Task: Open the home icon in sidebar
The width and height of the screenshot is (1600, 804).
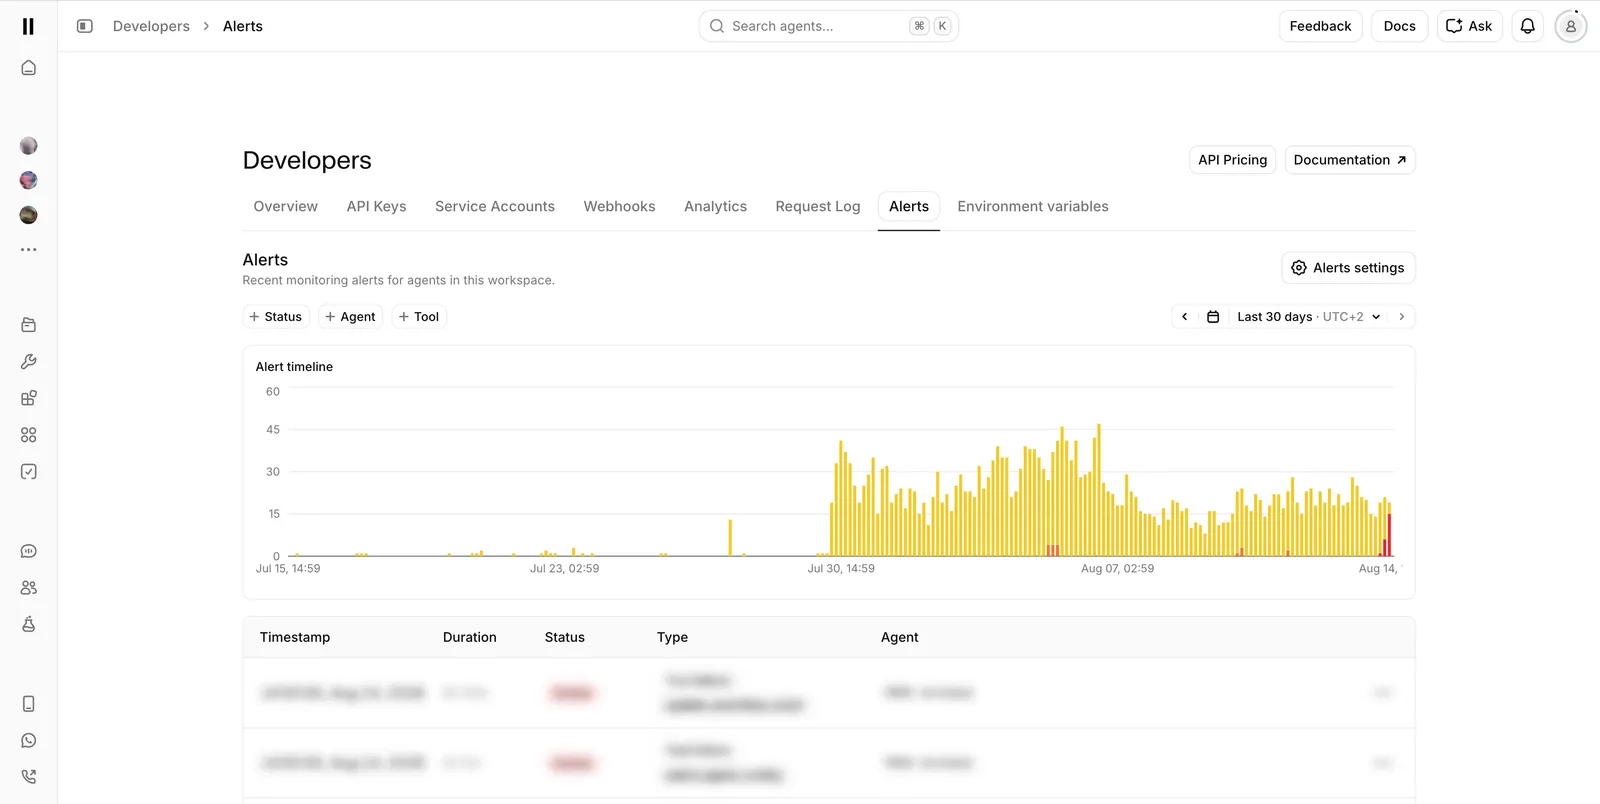Action: tap(29, 68)
